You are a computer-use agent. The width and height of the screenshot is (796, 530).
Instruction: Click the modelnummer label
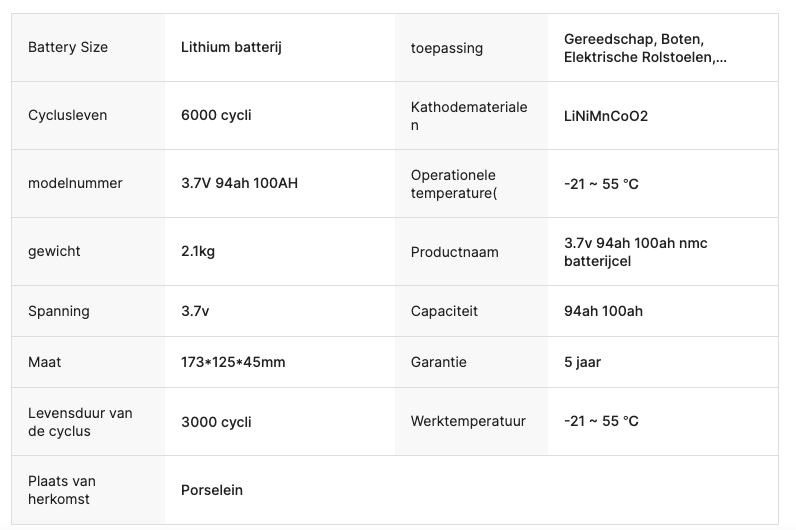pyautogui.click(x=75, y=183)
